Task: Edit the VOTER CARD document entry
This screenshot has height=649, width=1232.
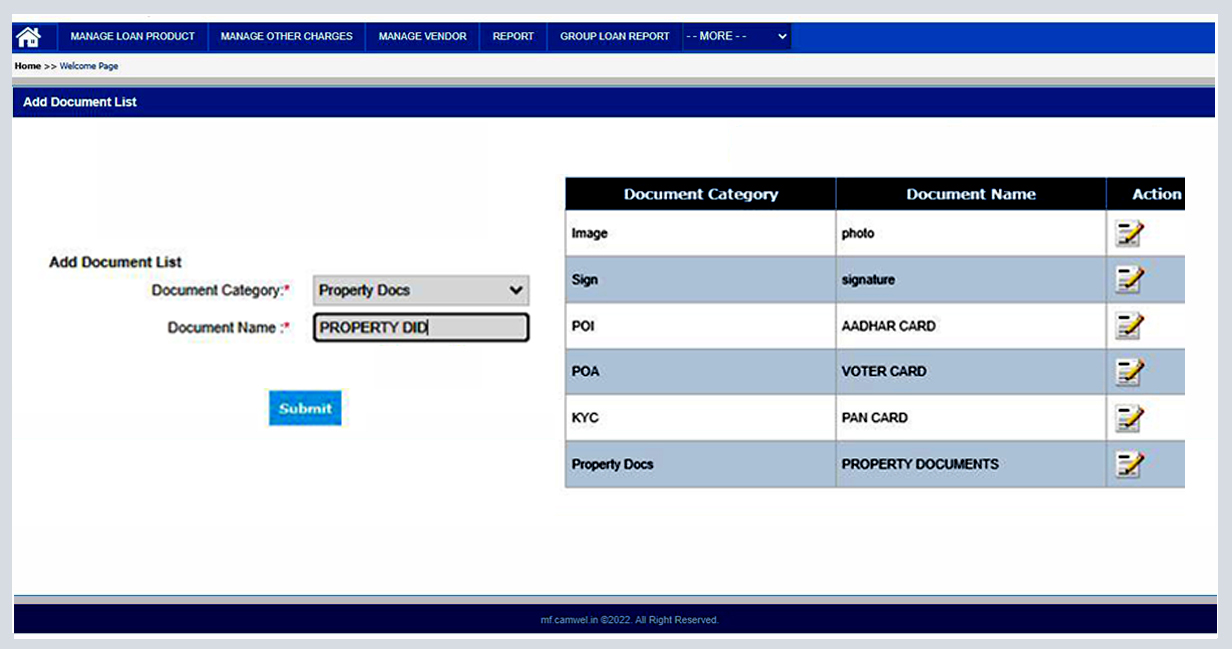Action: click(x=1128, y=371)
